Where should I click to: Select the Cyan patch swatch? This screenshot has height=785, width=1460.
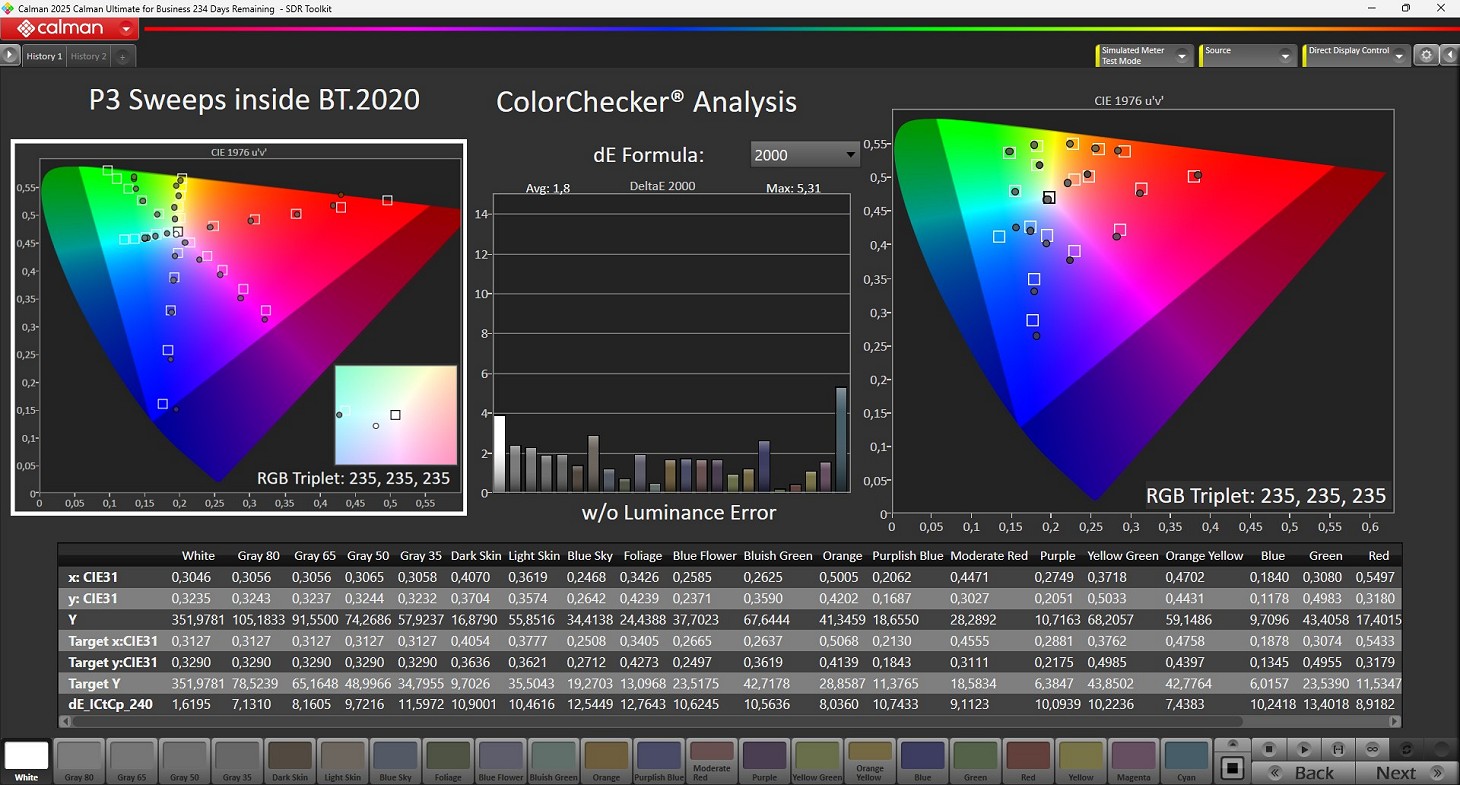(x=1186, y=761)
